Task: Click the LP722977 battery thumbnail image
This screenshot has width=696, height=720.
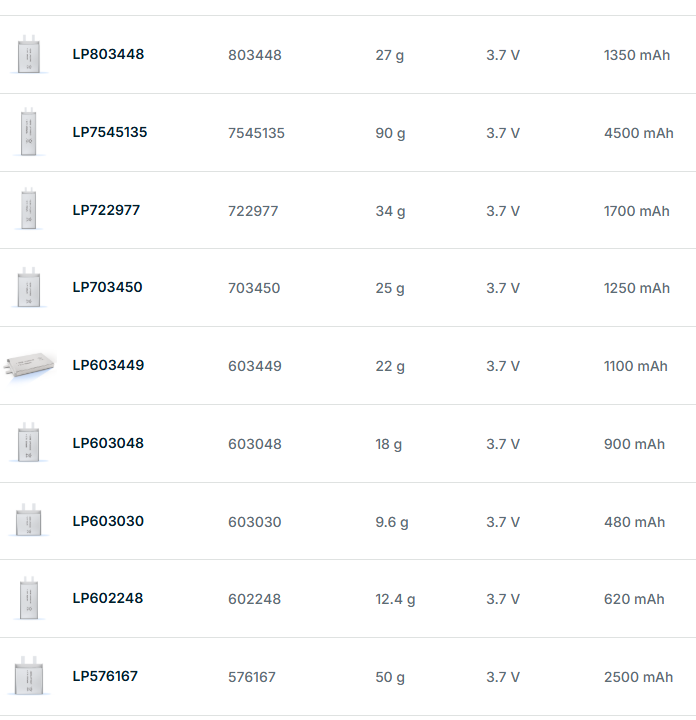Action: [x=28, y=210]
